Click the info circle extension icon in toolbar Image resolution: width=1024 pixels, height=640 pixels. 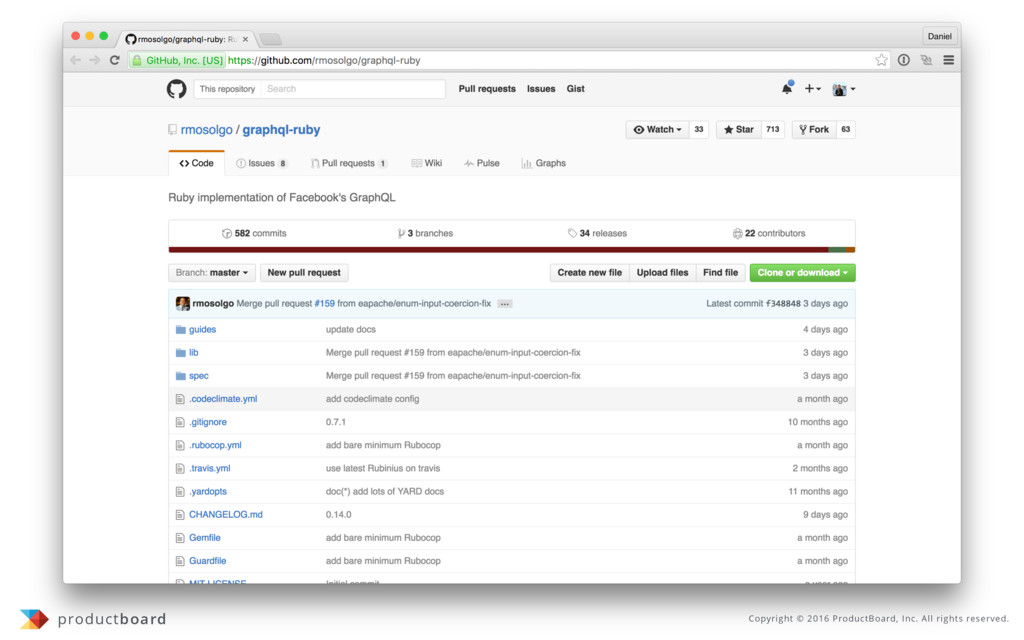[x=904, y=60]
